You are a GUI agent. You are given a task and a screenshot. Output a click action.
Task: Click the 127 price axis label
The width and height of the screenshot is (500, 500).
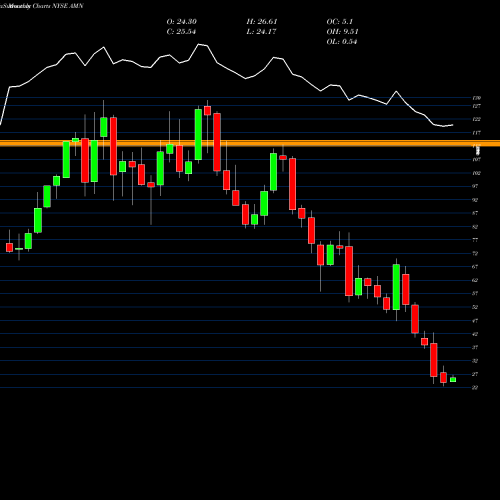477,106
